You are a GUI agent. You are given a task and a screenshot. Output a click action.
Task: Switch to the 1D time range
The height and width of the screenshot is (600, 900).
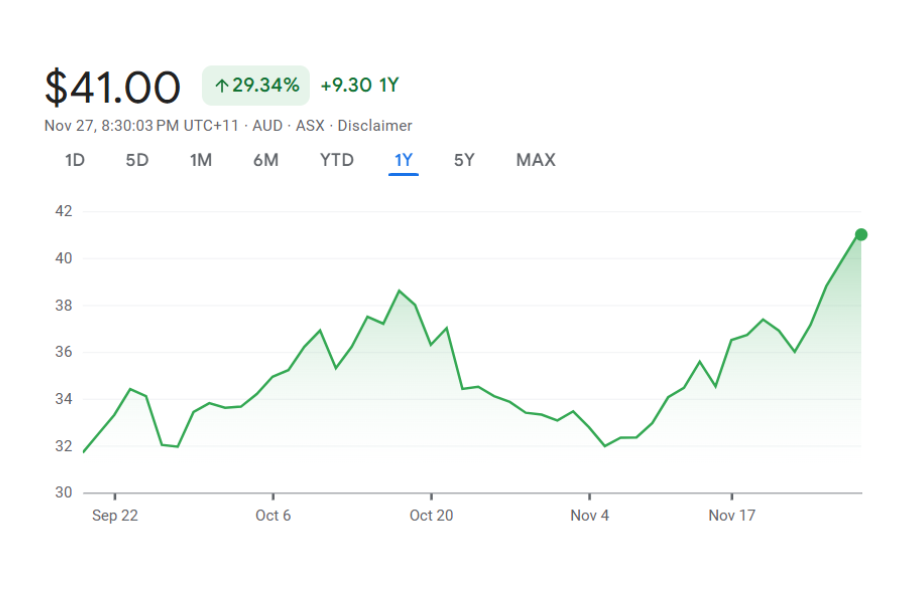[74, 160]
